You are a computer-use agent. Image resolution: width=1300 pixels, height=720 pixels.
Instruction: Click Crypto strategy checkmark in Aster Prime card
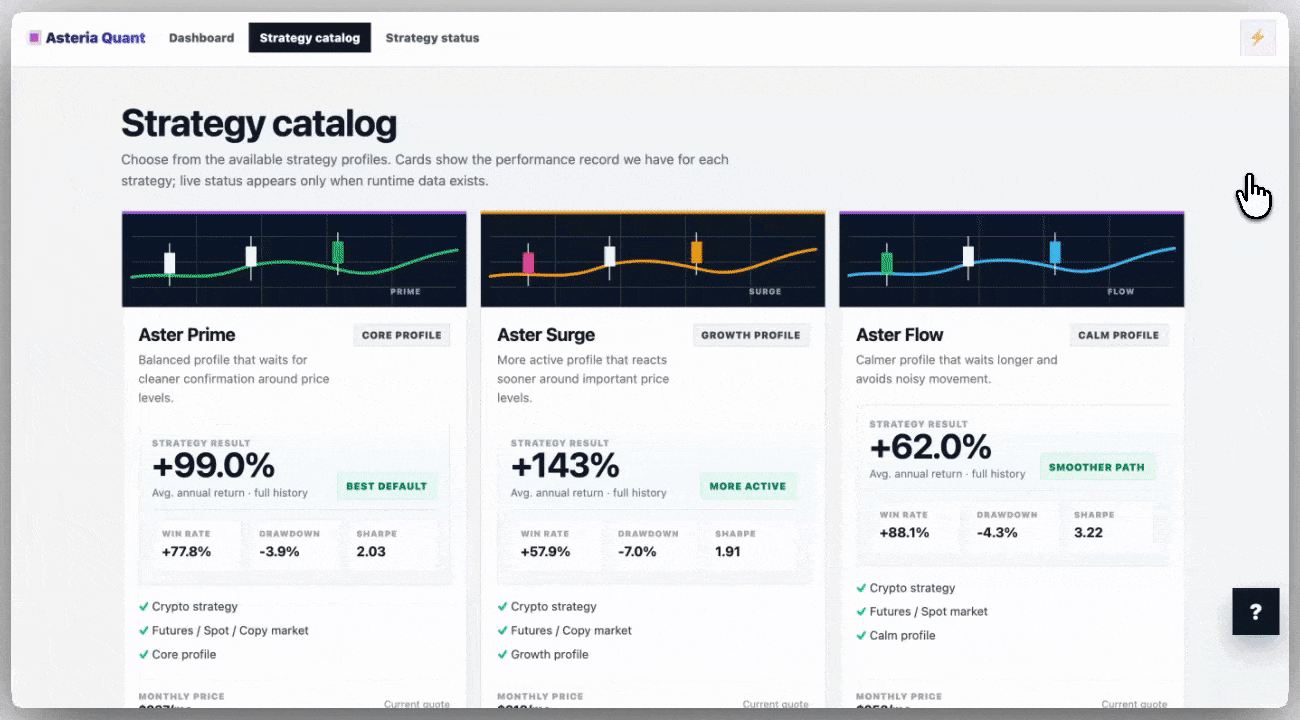(x=143, y=607)
